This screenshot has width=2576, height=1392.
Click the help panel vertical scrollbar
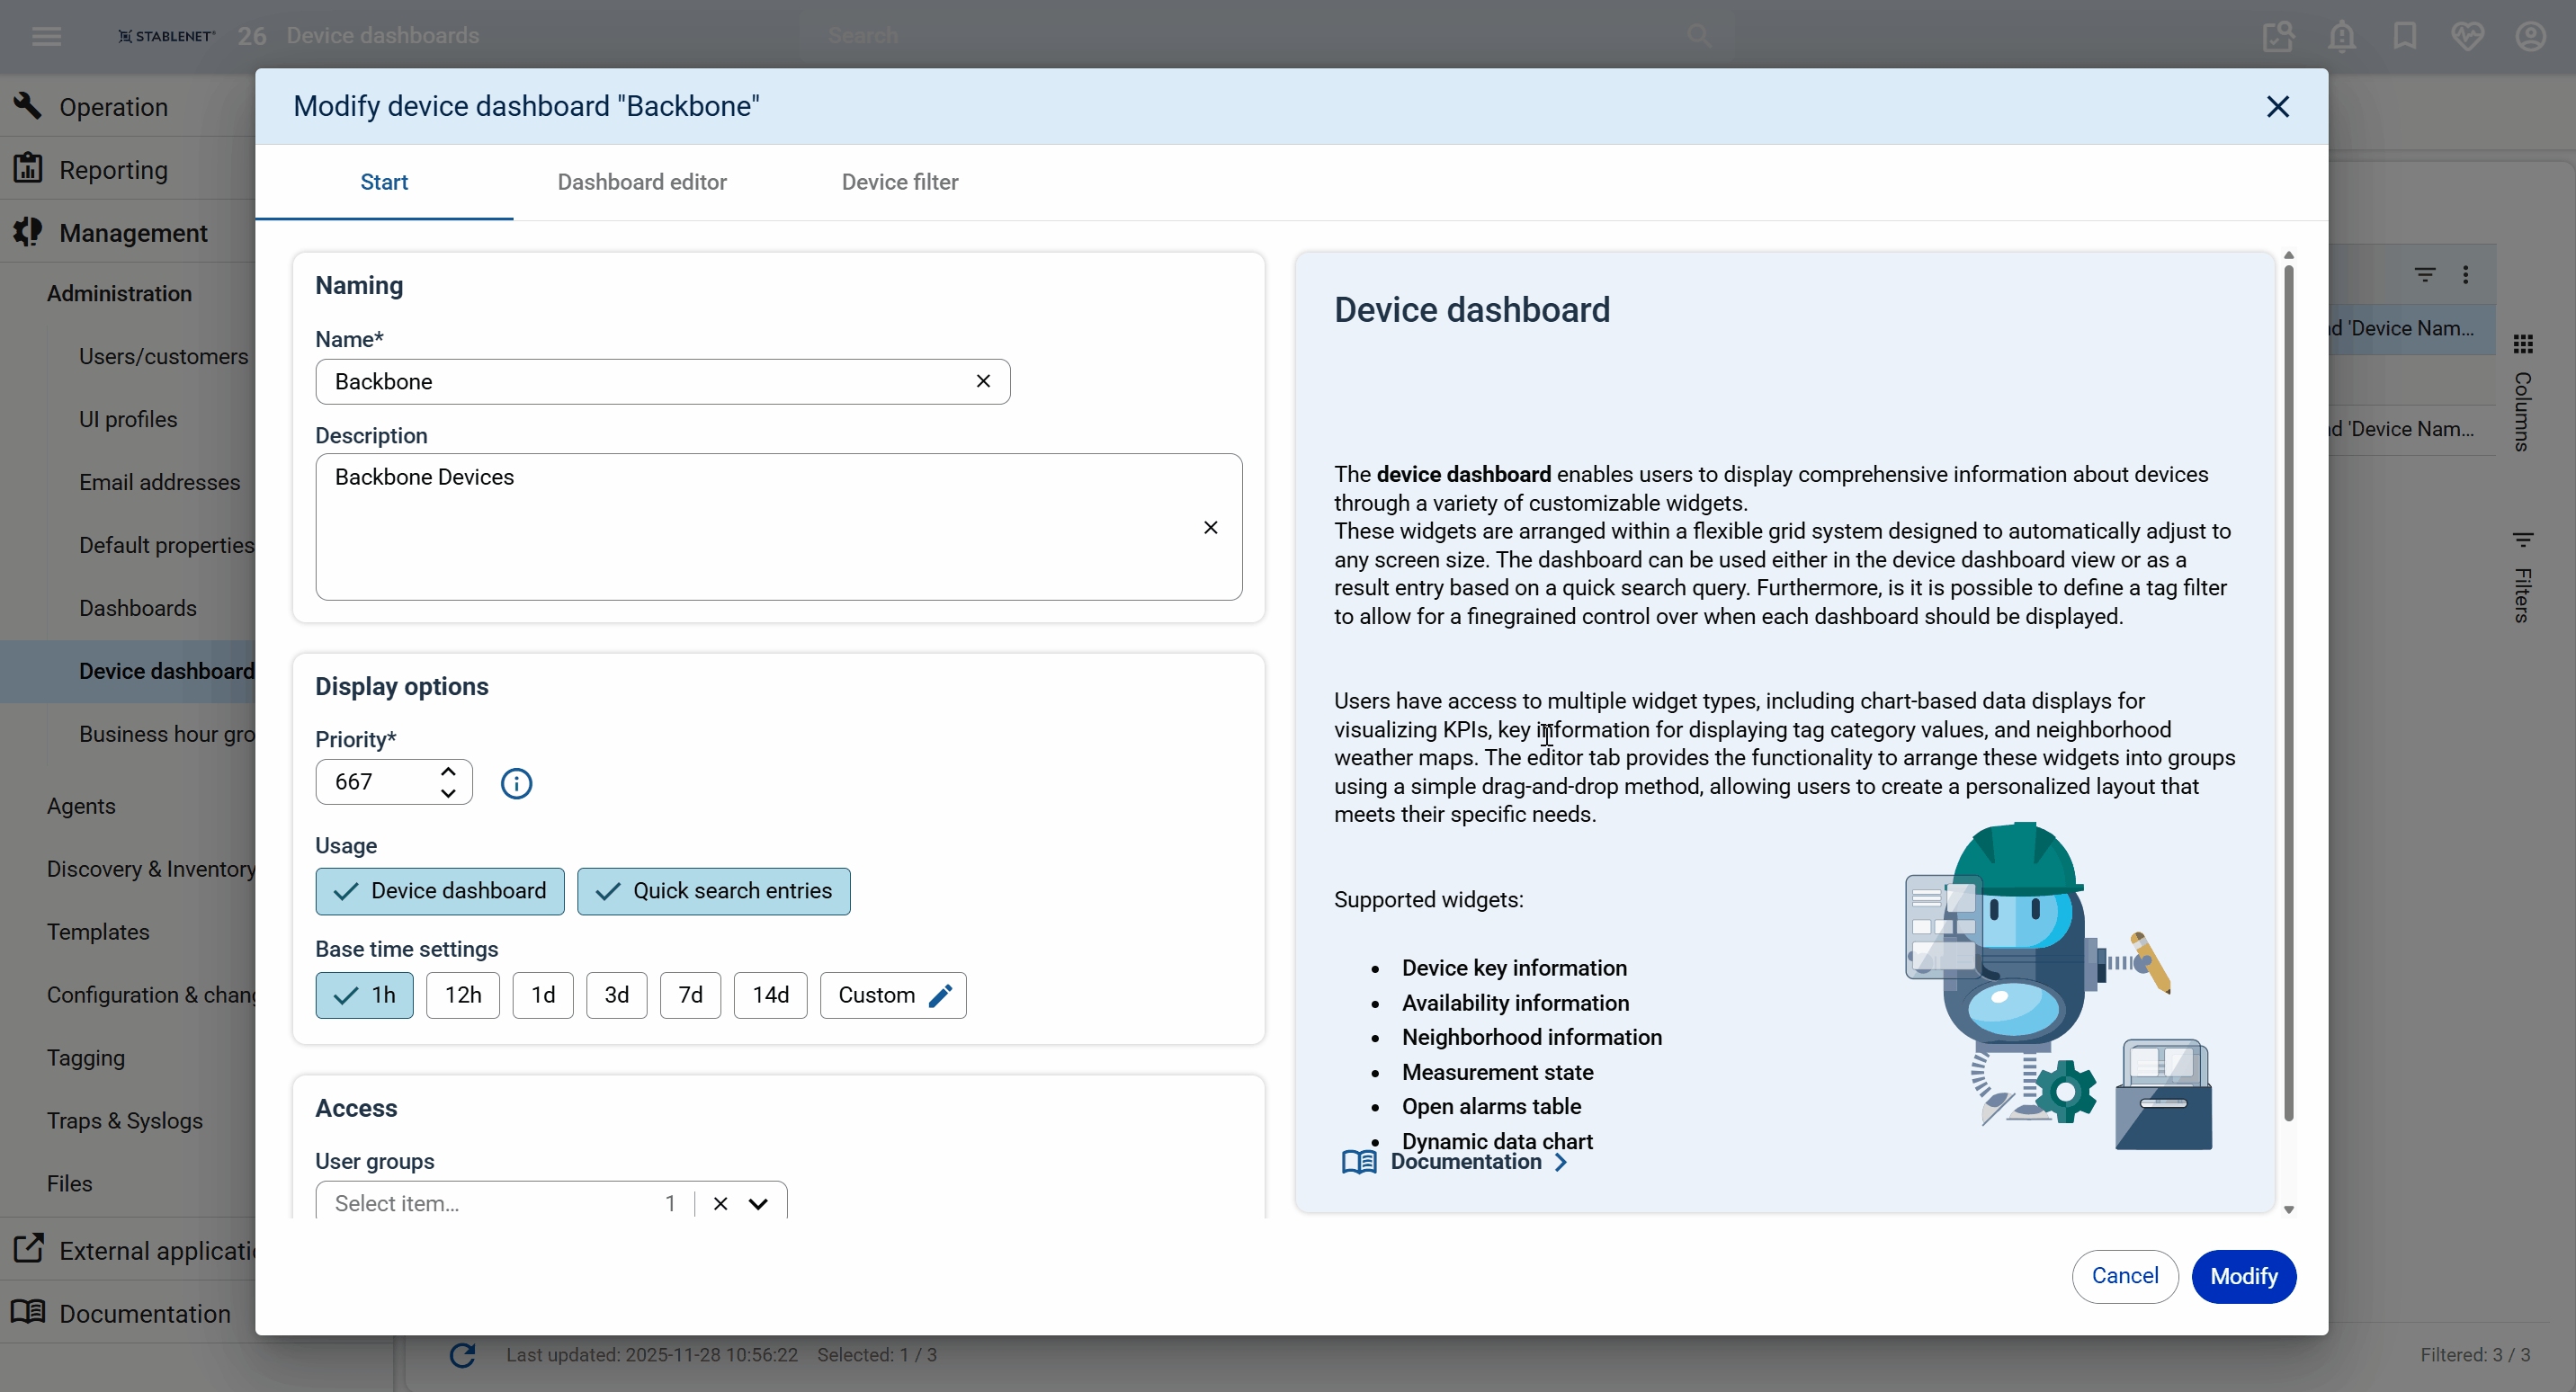tap(2288, 690)
